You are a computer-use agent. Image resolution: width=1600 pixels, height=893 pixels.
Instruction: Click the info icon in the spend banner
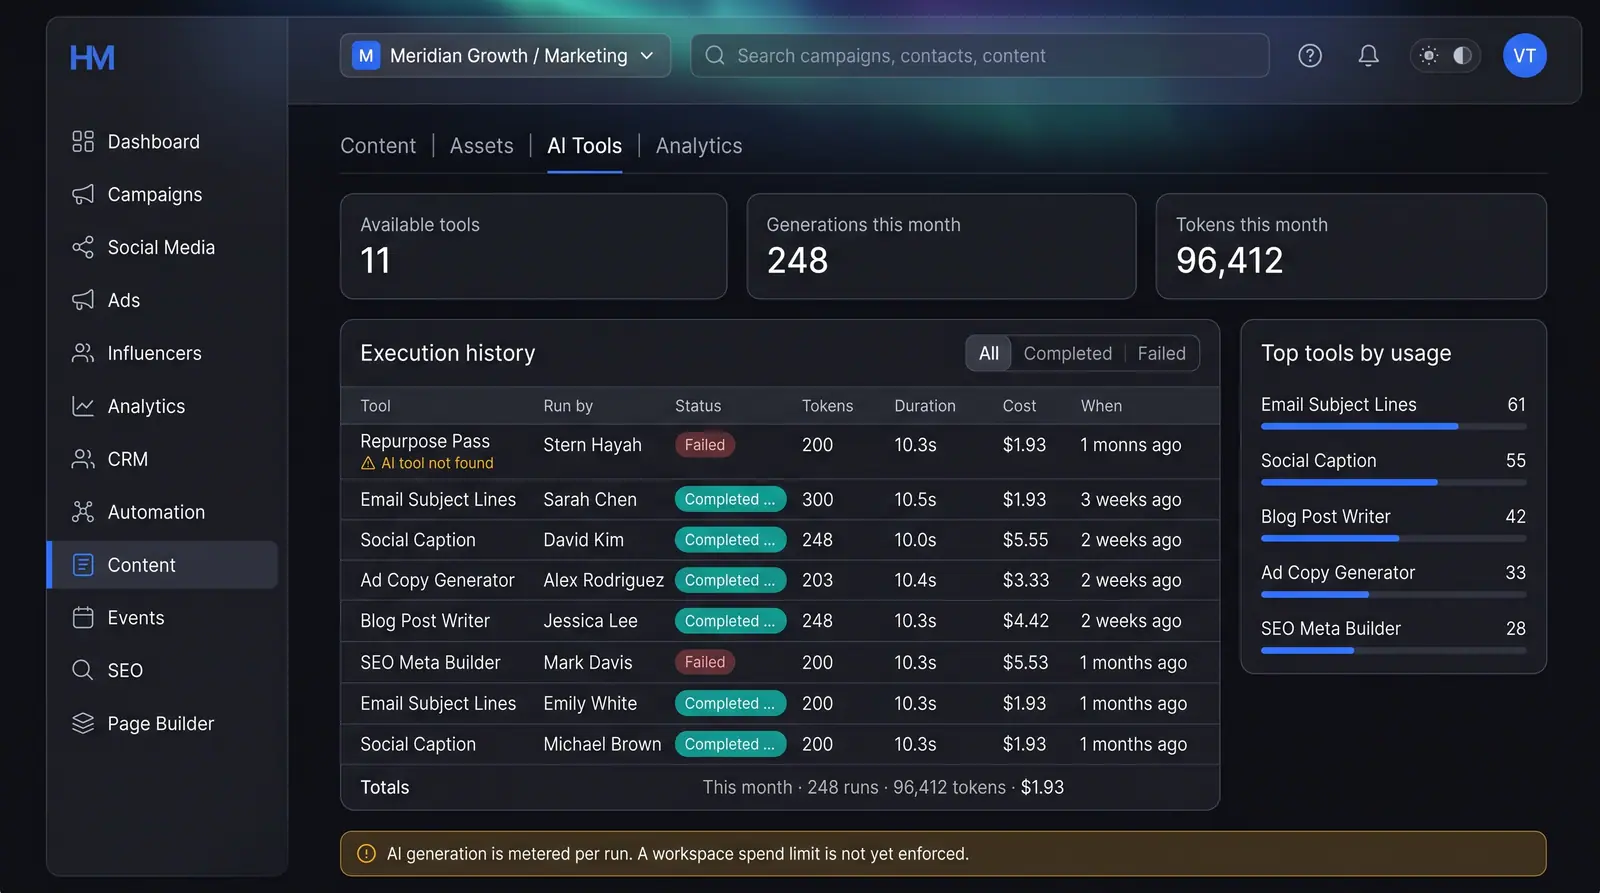point(367,854)
